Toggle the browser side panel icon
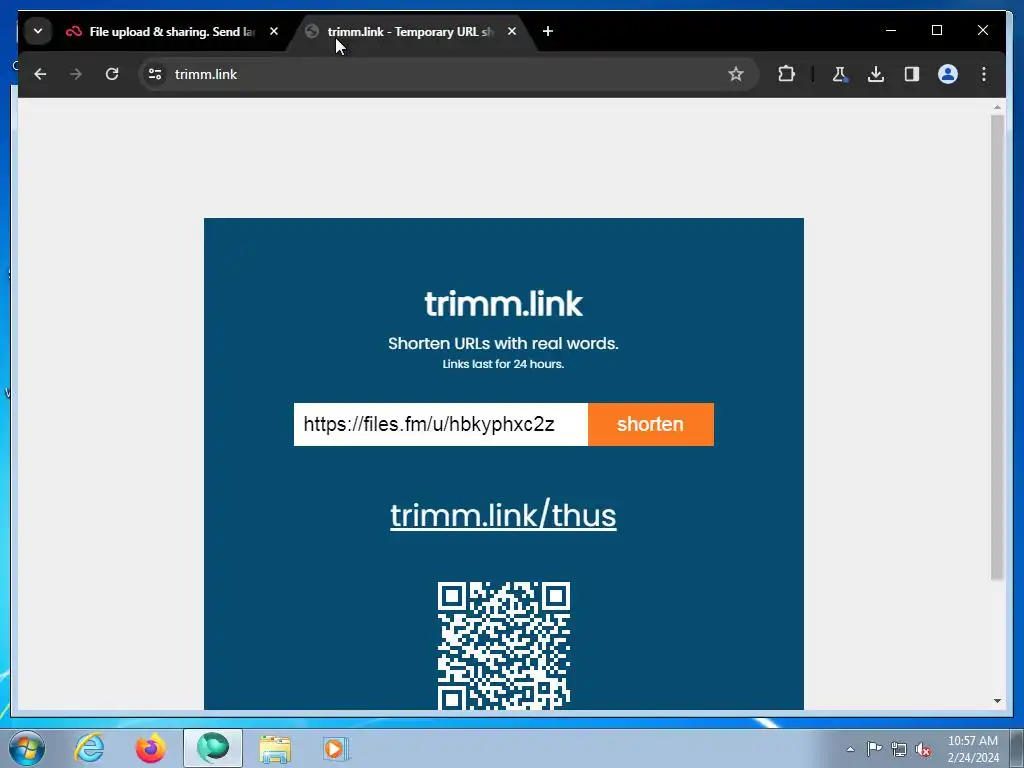The image size is (1024, 768). pyautogui.click(x=912, y=74)
